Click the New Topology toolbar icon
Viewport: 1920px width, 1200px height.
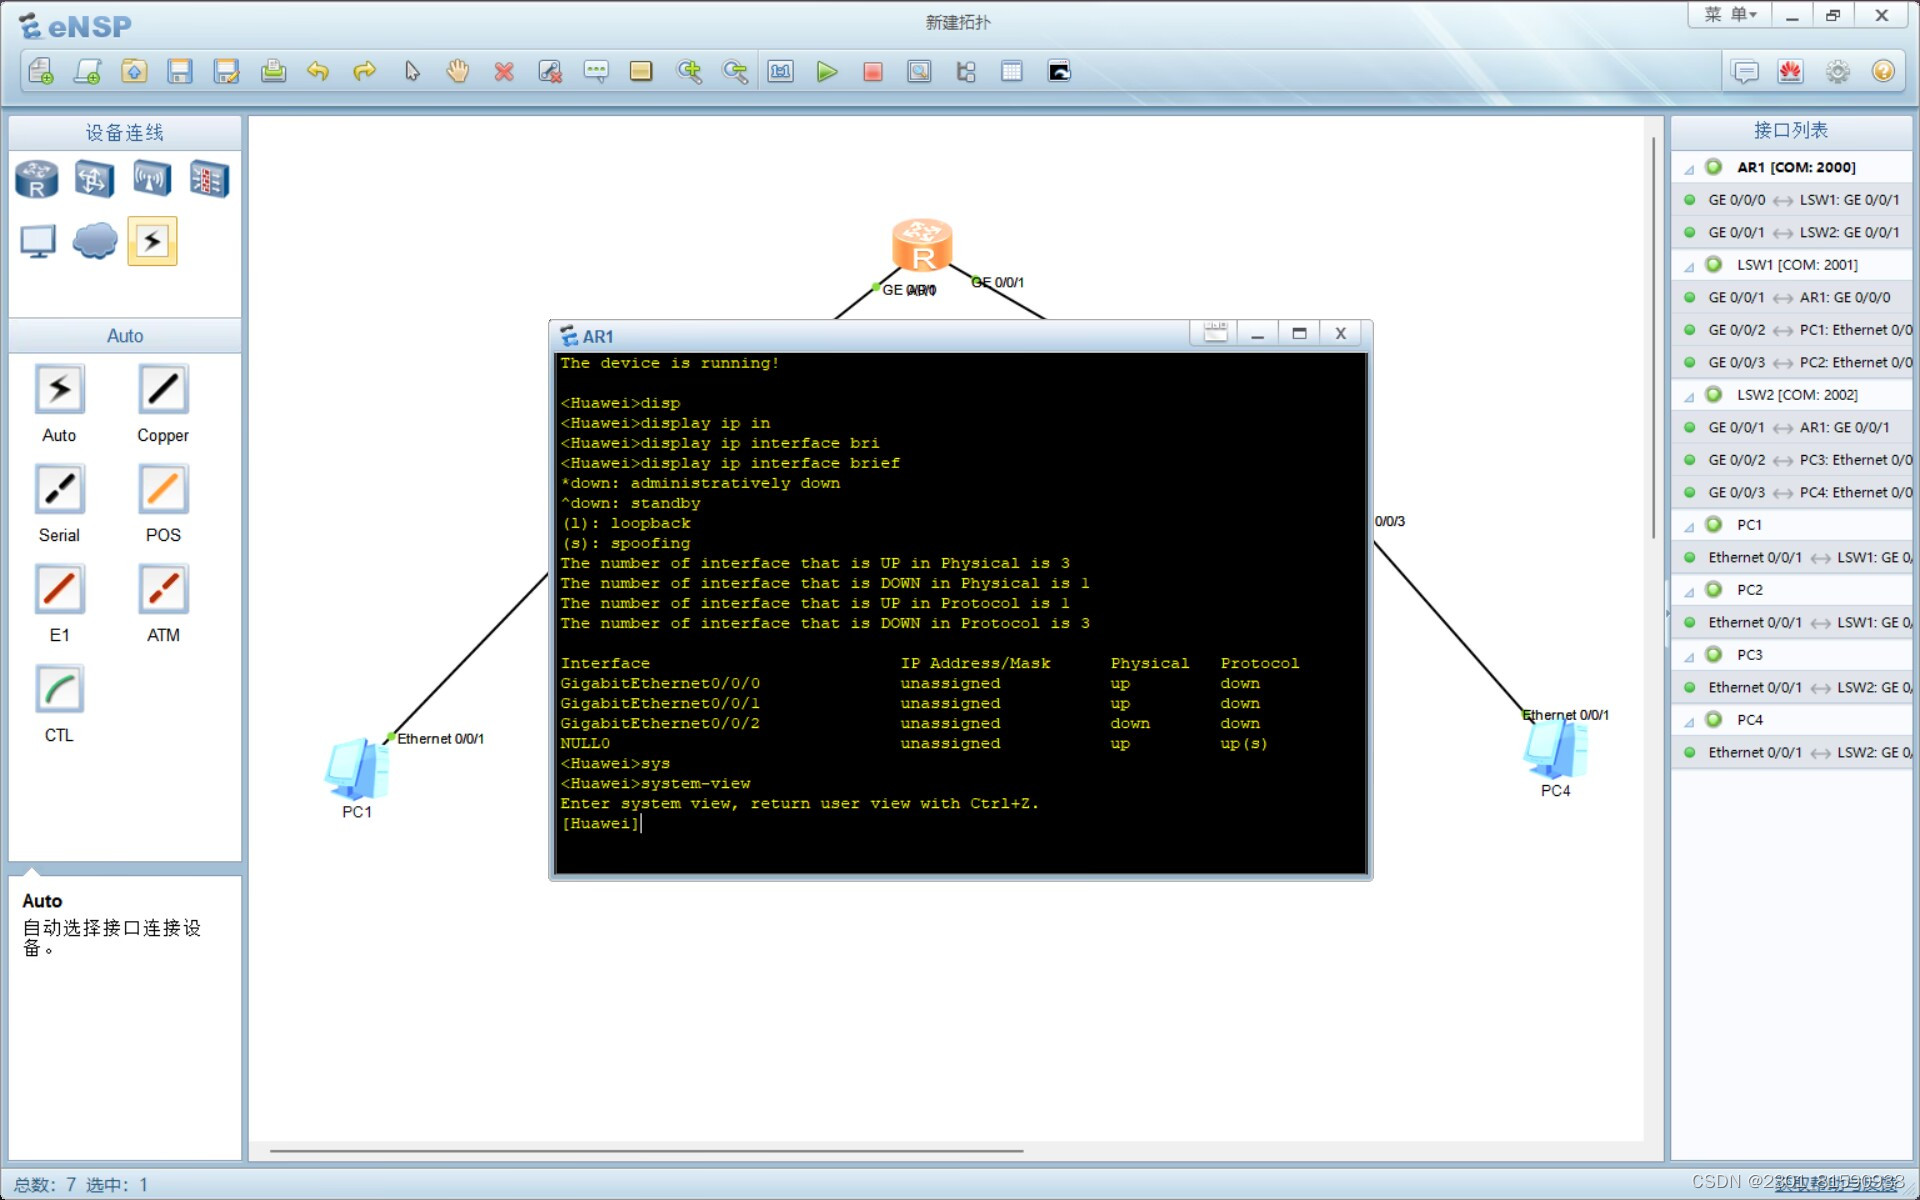click(41, 71)
